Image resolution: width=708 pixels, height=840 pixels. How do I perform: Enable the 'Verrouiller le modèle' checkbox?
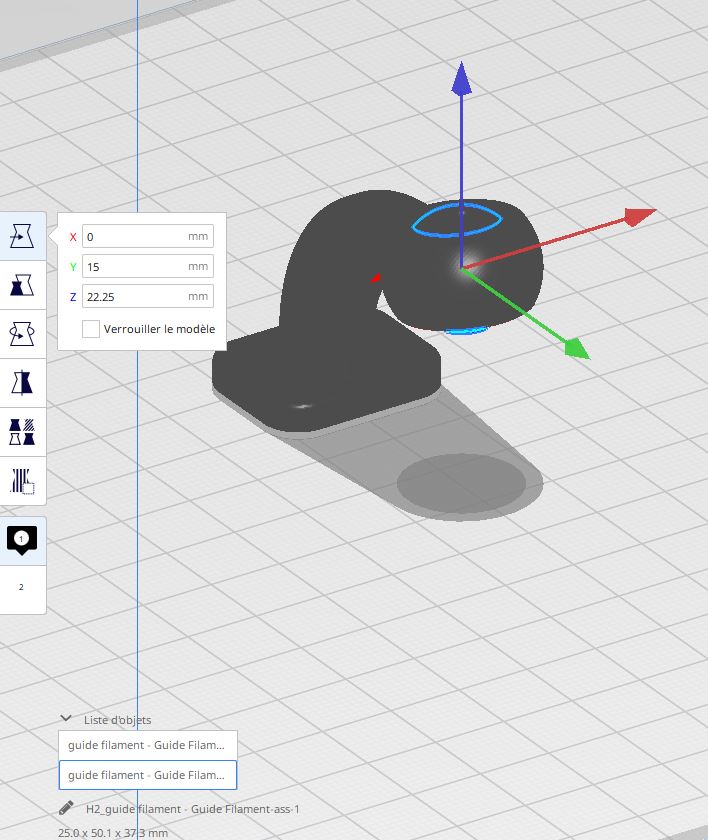click(91, 329)
